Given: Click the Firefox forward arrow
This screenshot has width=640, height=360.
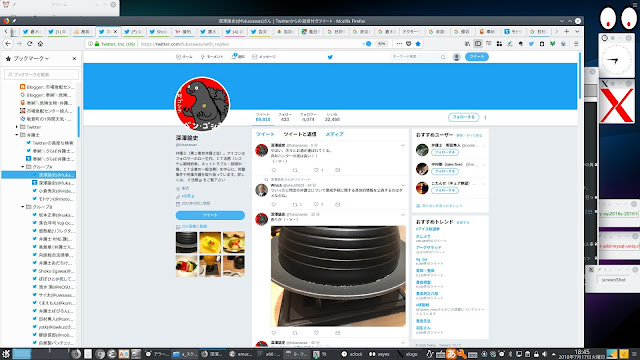Looking at the screenshot, I should pyautogui.click(x=18, y=44).
